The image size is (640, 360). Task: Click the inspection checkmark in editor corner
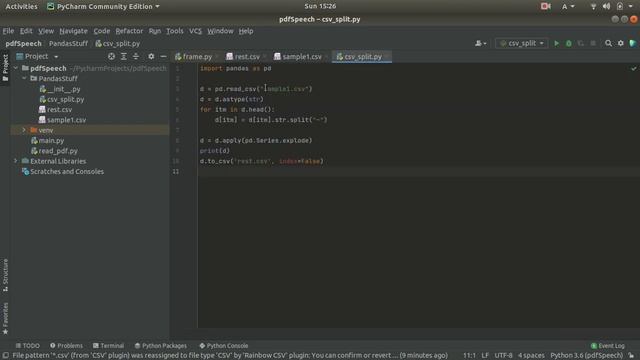click(x=633, y=69)
